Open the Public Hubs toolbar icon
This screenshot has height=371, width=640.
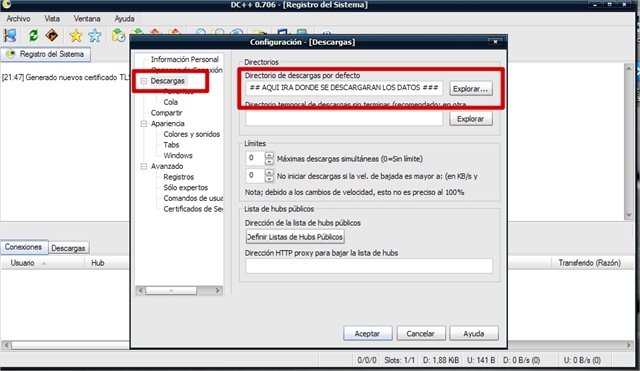tap(10, 36)
